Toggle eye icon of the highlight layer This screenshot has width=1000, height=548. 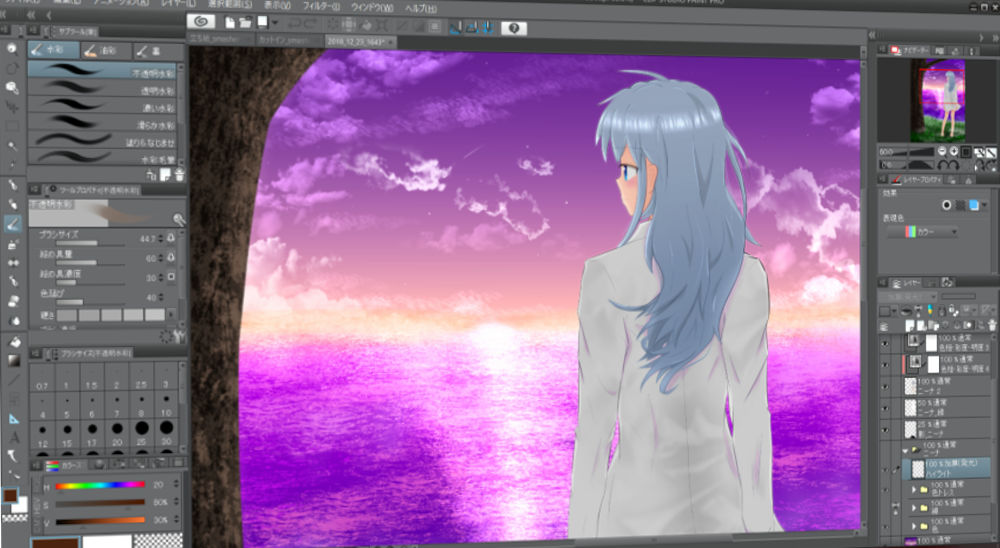[x=884, y=469]
